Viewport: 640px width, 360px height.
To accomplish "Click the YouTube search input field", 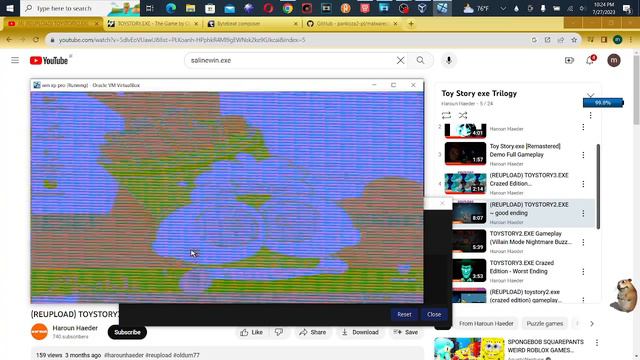I will pyautogui.click(x=292, y=60).
